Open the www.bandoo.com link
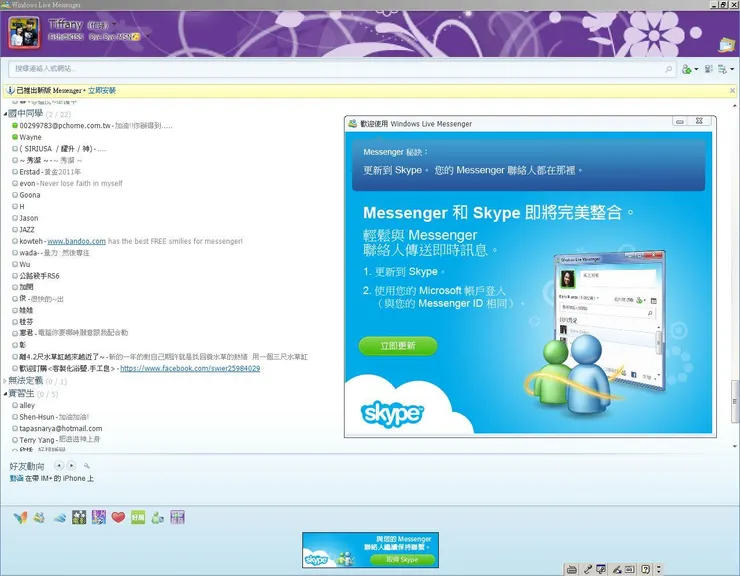740x576 pixels. (76, 241)
